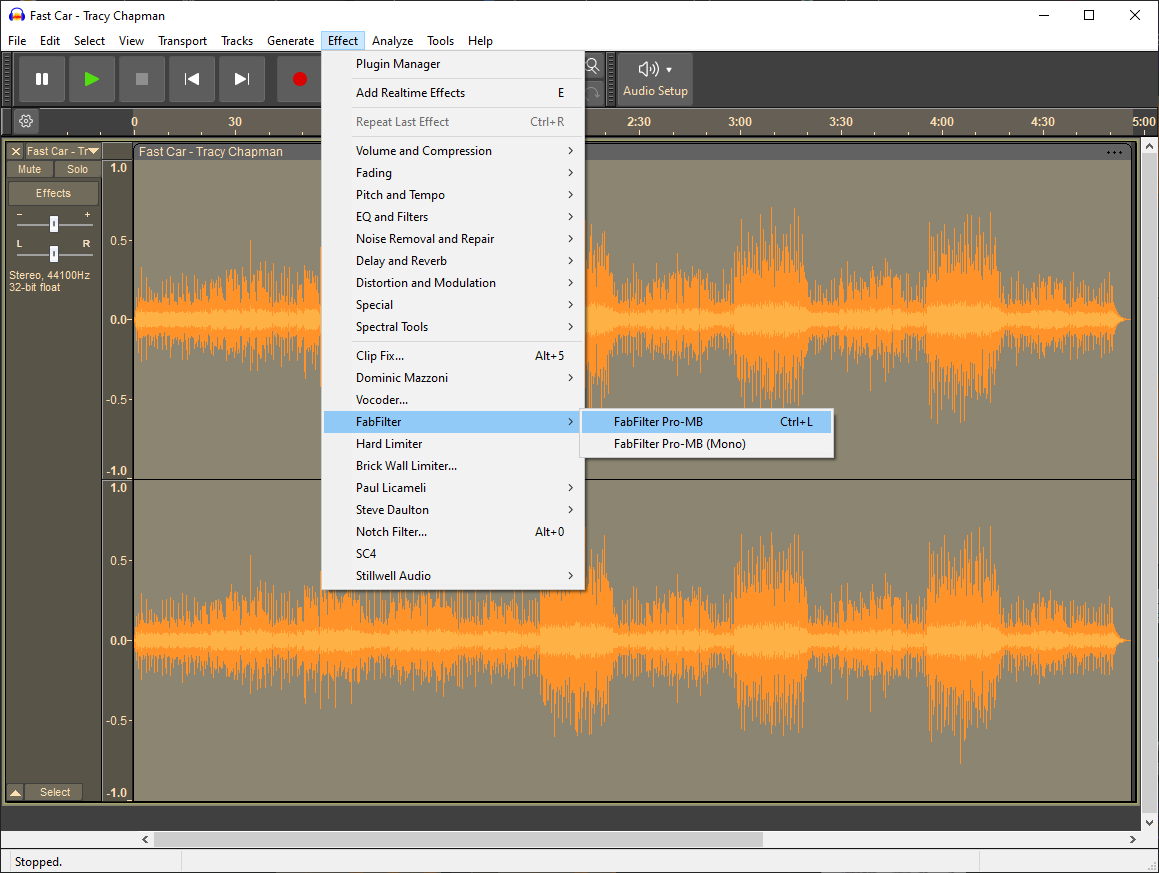
Task: Expand the Volume and Compression submenu
Action: [x=454, y=151]
